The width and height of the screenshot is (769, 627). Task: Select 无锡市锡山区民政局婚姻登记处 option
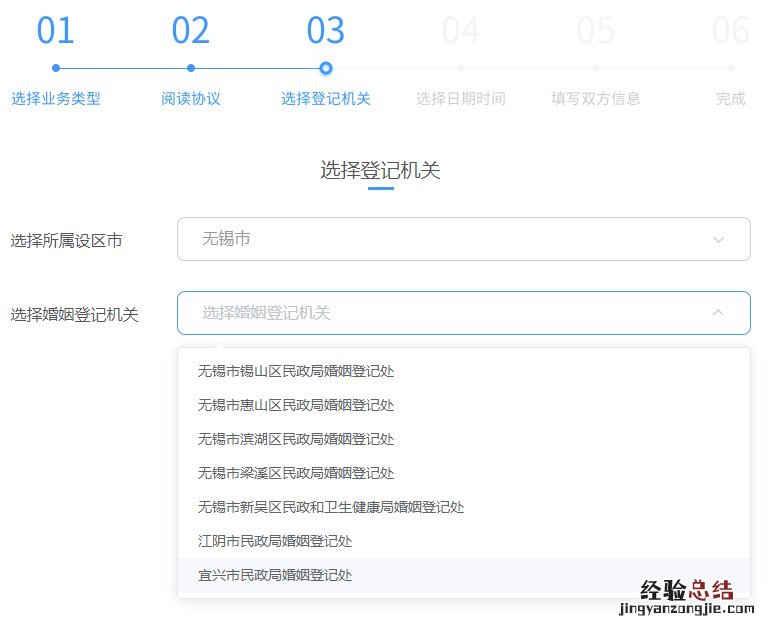tap(296, 371)
